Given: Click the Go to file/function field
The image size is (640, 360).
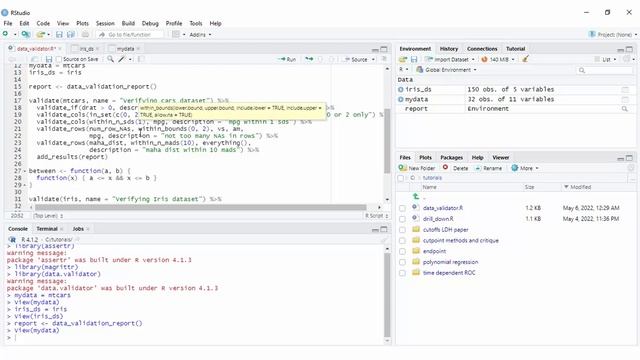Looking at the screenshot, I should (x=129, y=35).
